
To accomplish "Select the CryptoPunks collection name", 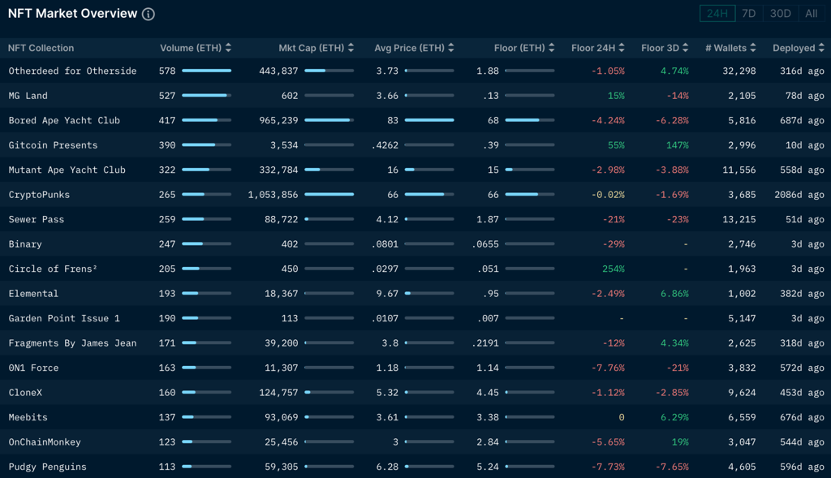I will (x=39, y=194).
